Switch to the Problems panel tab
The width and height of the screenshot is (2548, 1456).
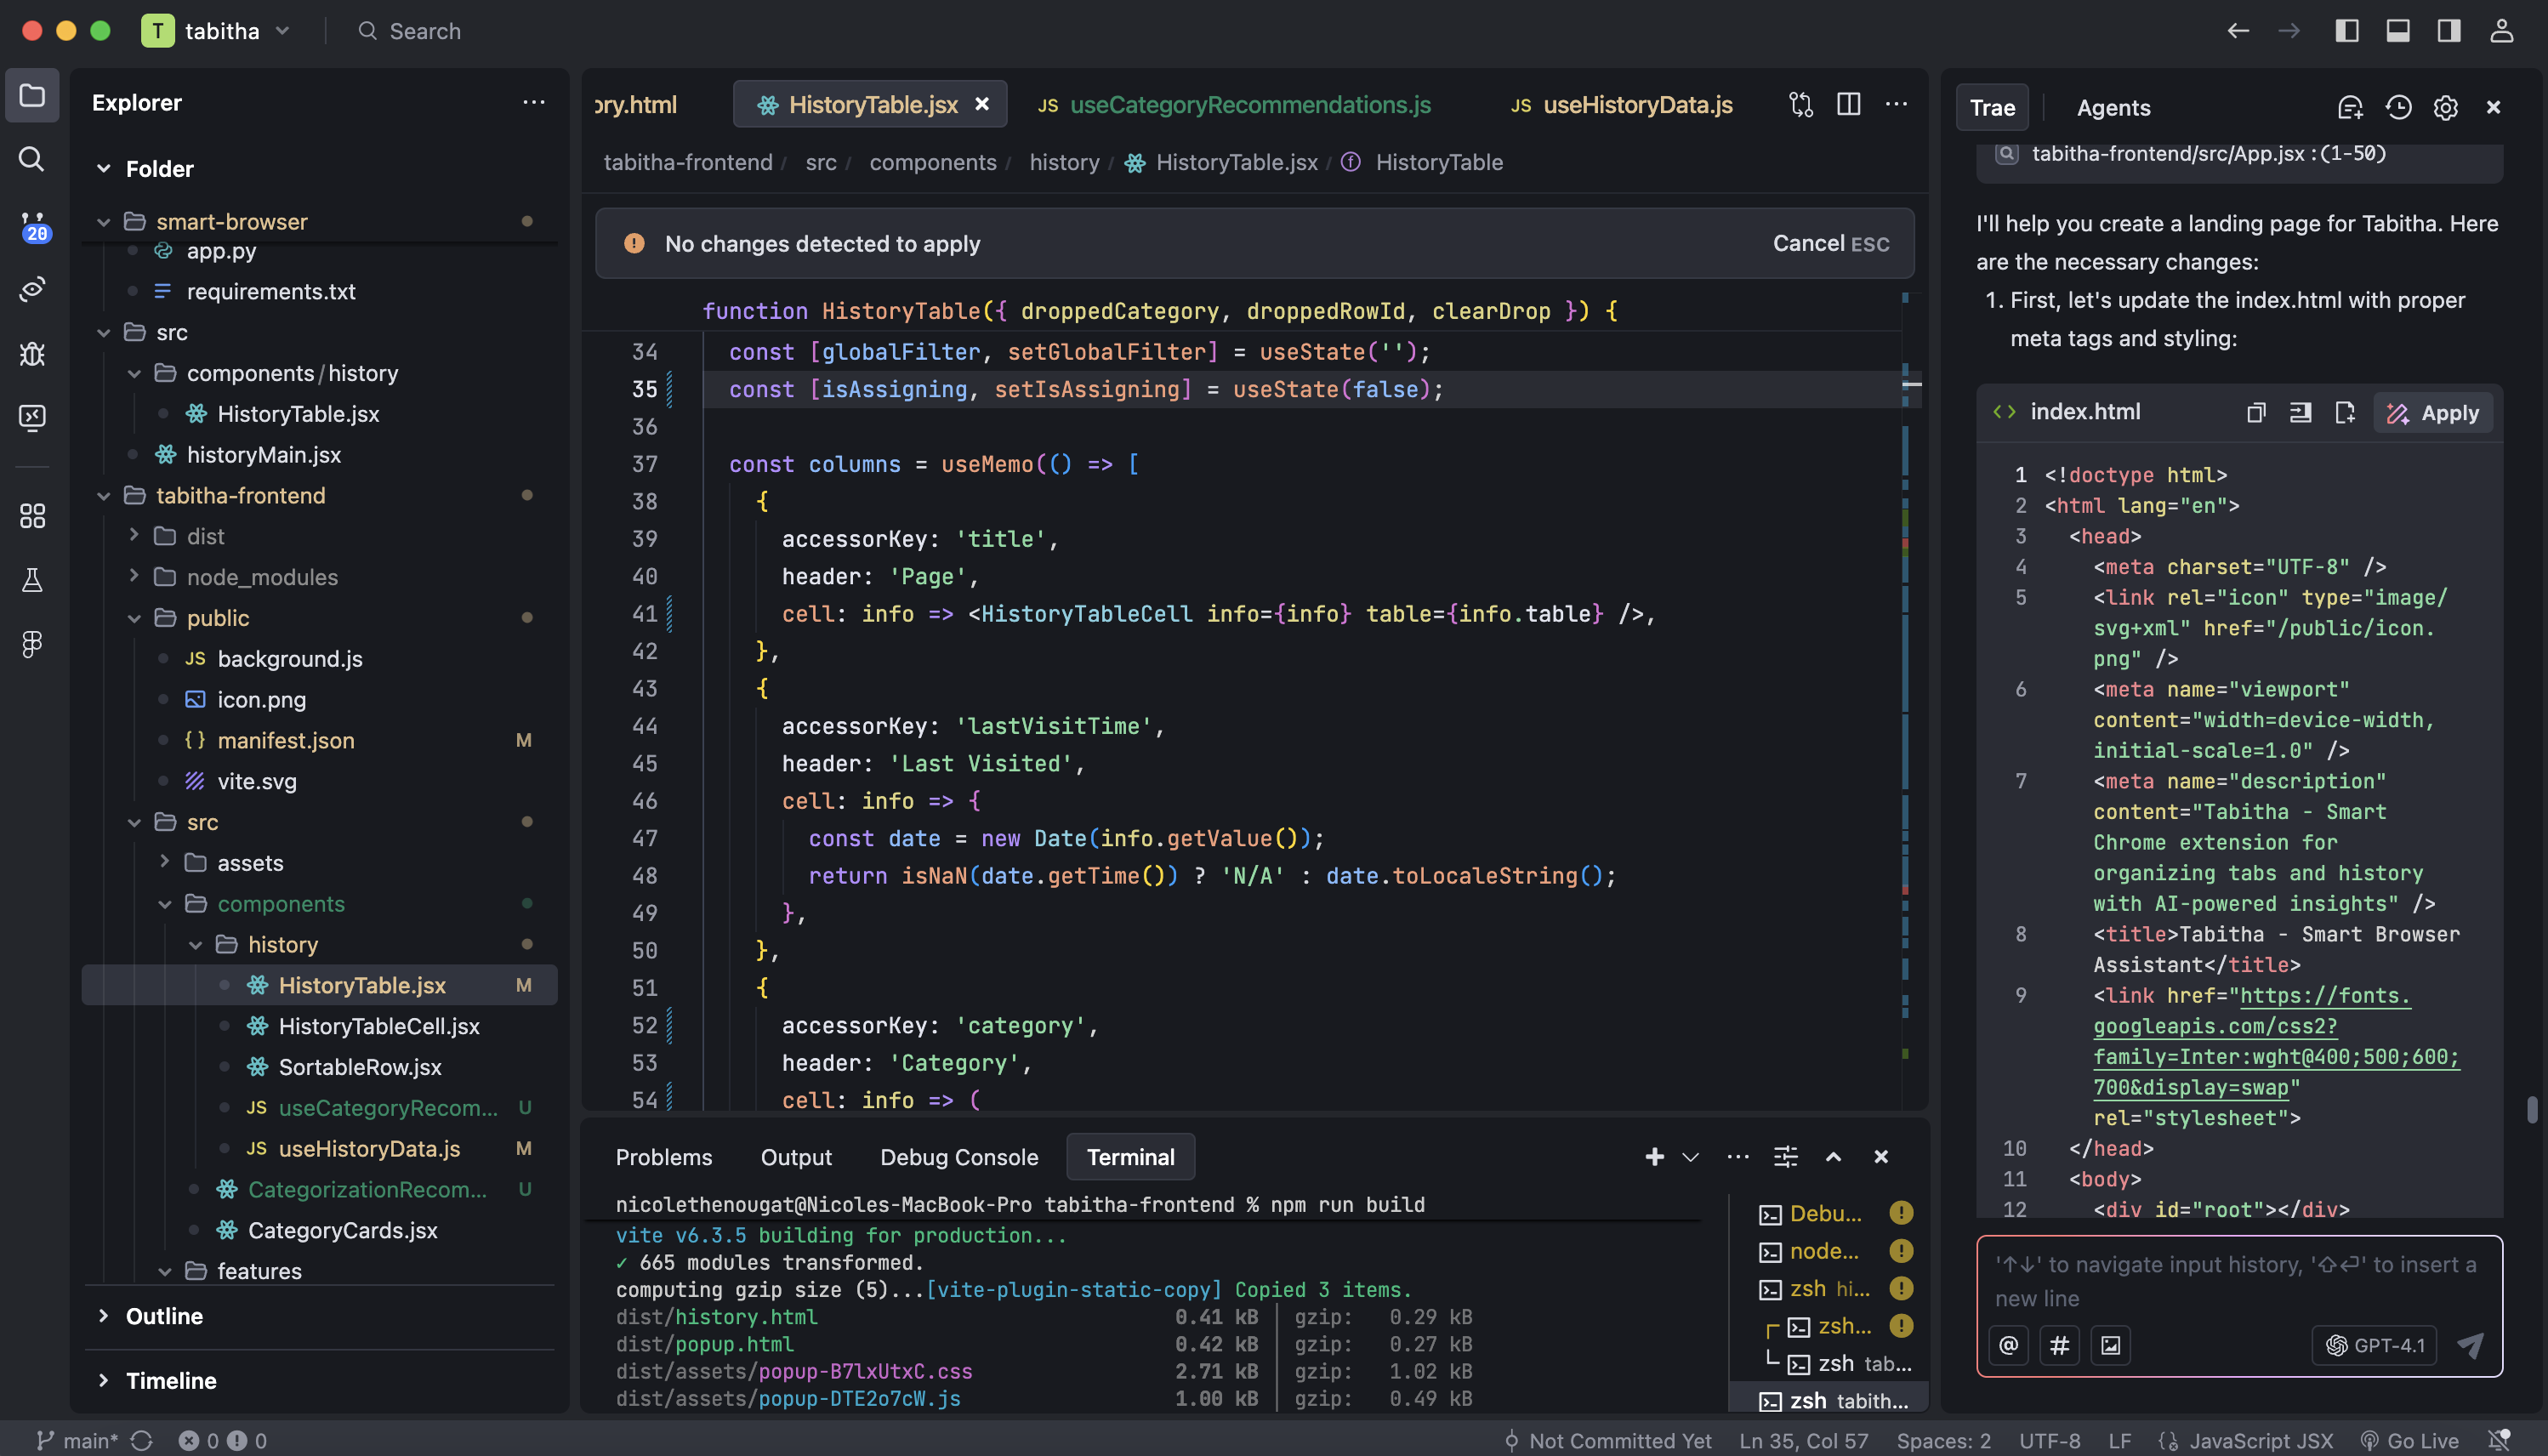click(664, 1157)
